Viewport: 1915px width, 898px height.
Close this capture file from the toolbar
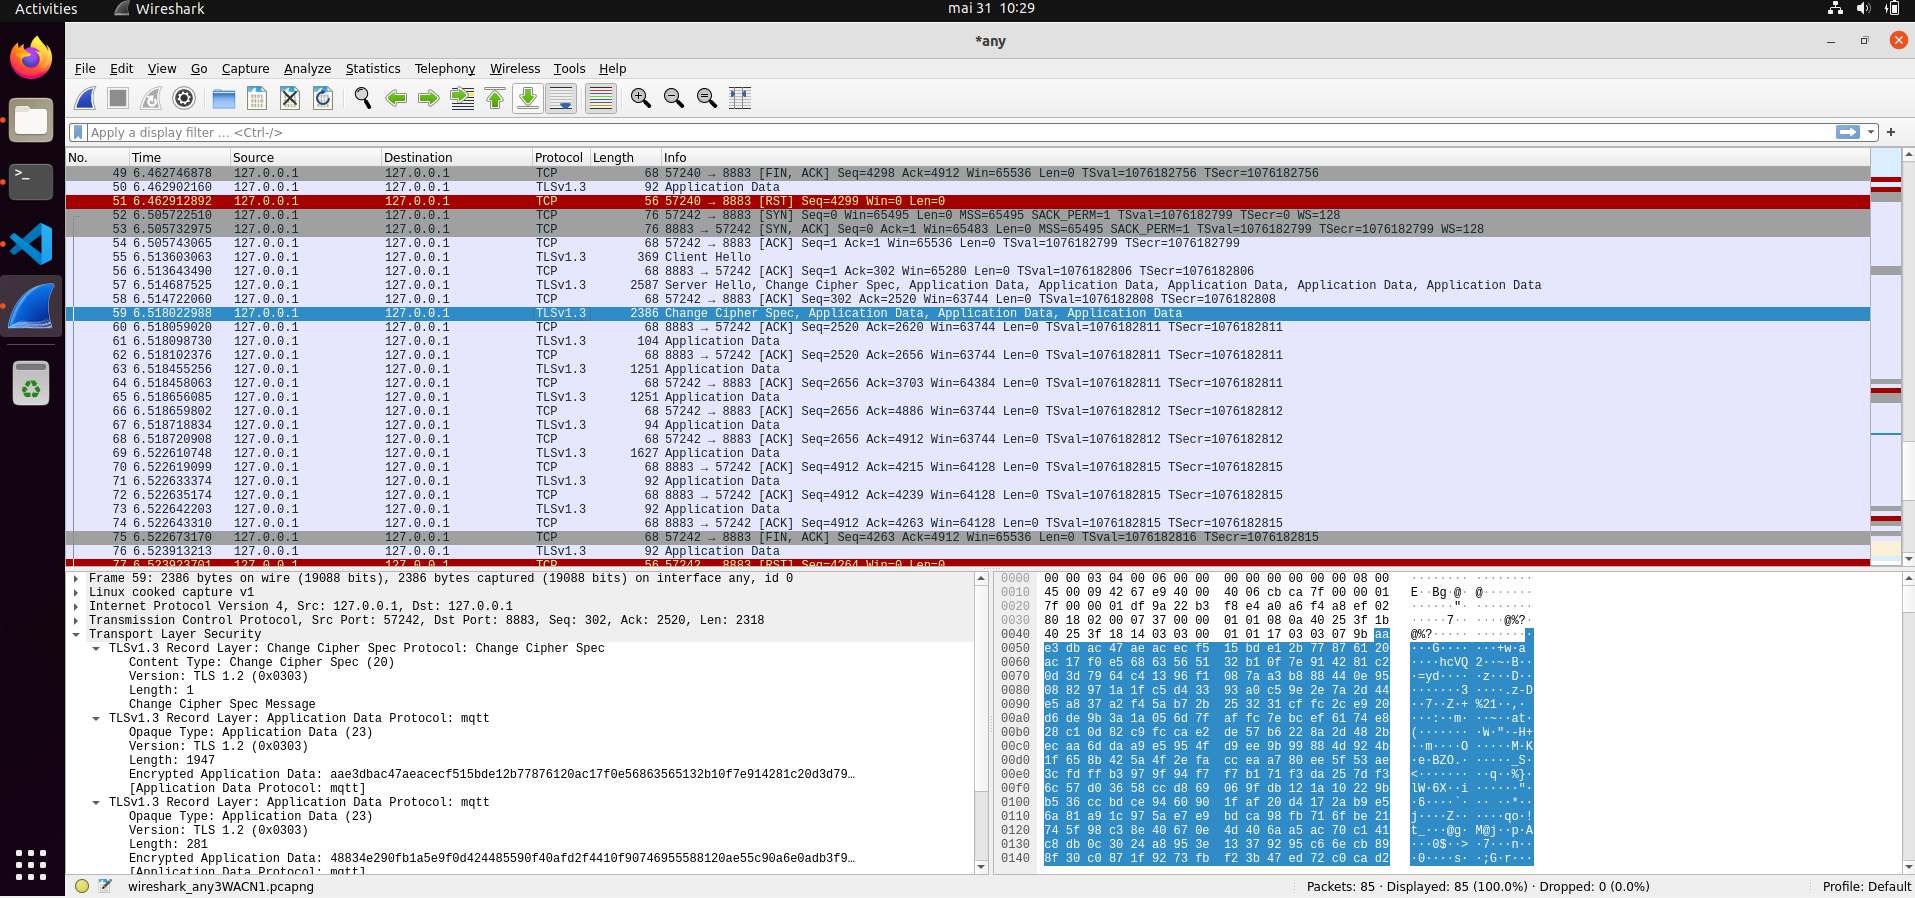point(290,98)
